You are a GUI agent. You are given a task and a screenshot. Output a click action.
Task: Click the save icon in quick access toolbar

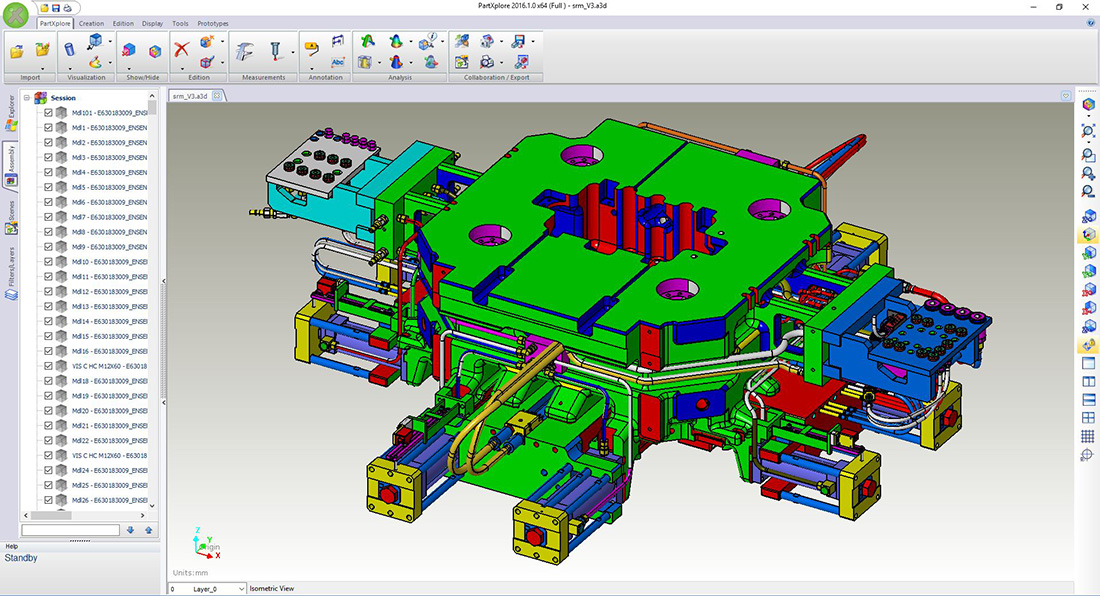click(x=57, y=7)
